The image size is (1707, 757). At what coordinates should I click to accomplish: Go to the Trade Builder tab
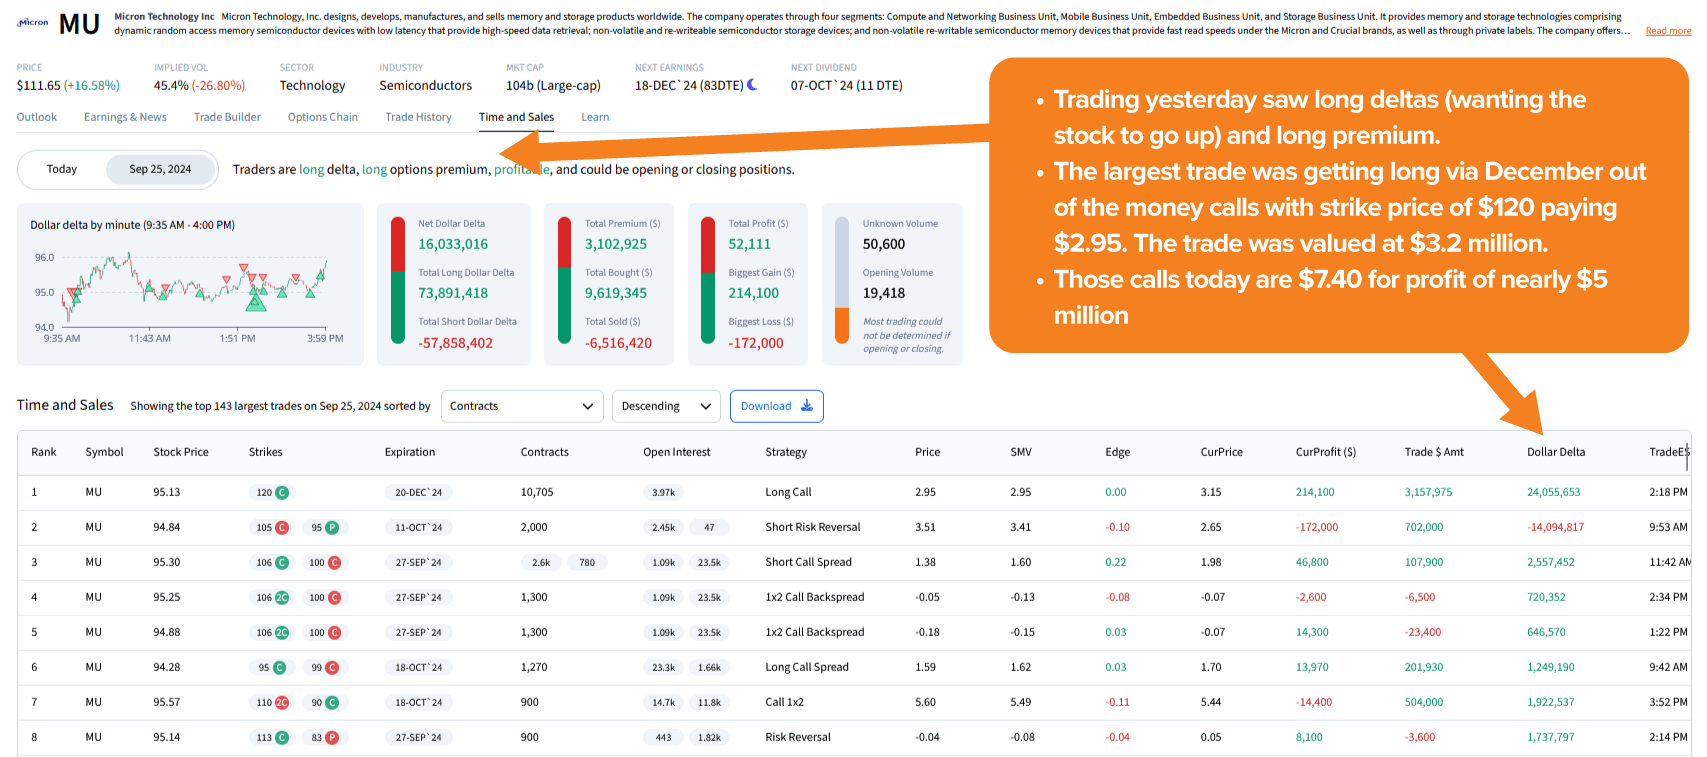[x=227, y=117]
